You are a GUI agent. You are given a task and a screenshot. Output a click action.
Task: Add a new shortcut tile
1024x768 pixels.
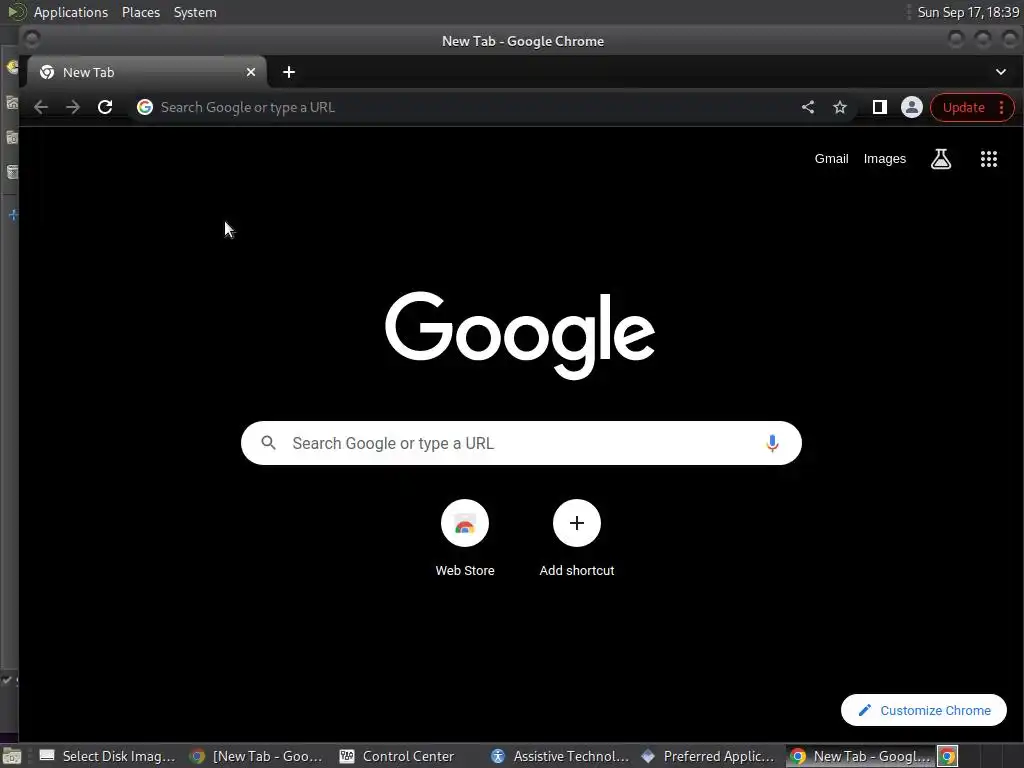click(x=577, y=538)
